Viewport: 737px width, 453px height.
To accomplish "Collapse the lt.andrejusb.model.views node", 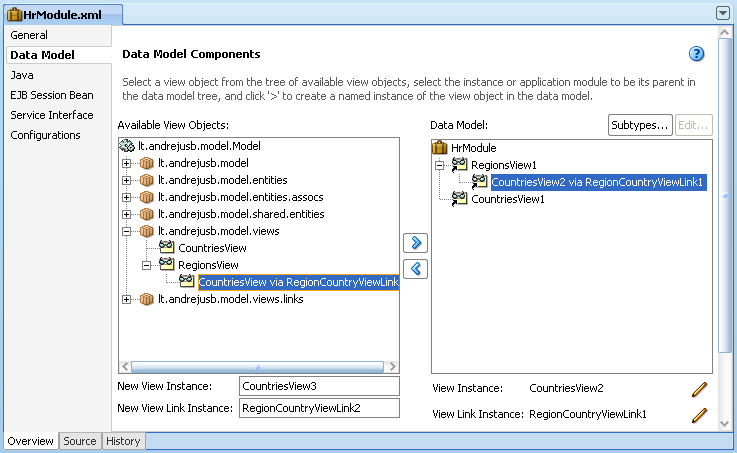I will point(126,231).
